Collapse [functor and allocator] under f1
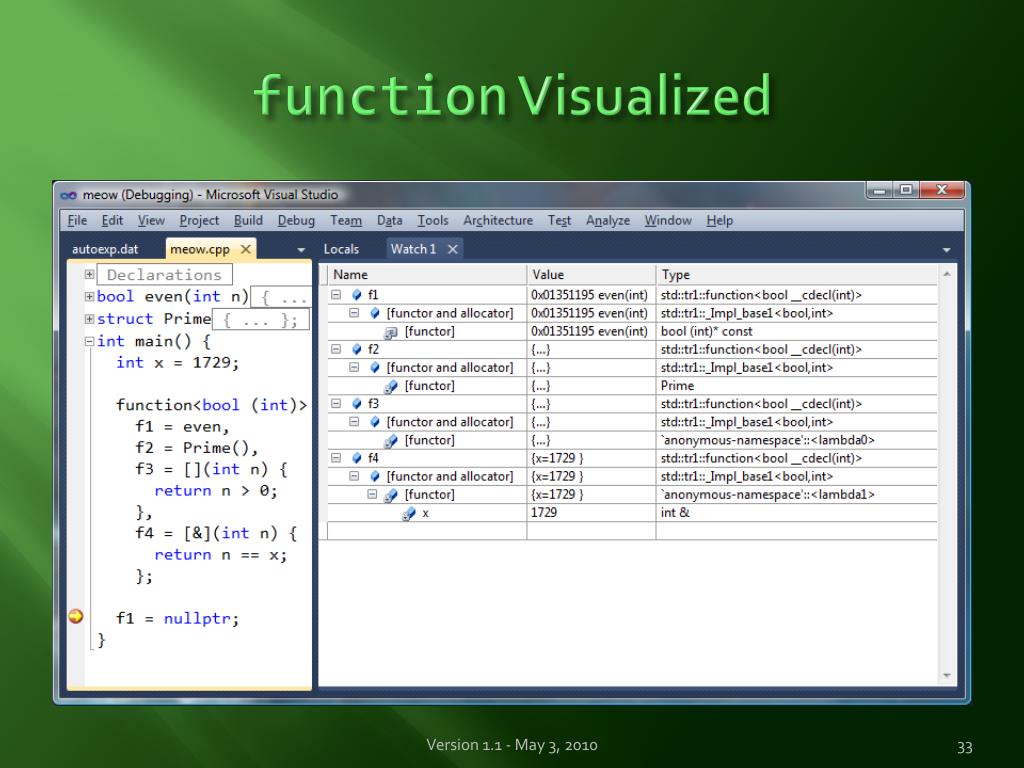The width and height of the screenshot is (1024, 768). pos(354,313)
